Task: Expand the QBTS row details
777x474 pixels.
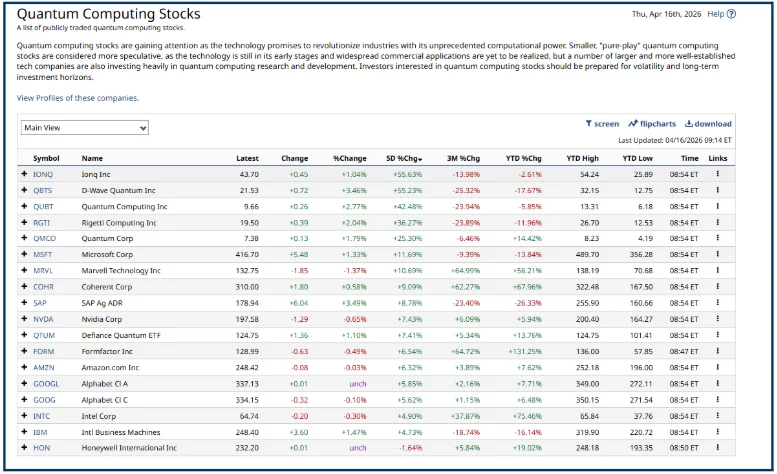Action: coord(24,190)
